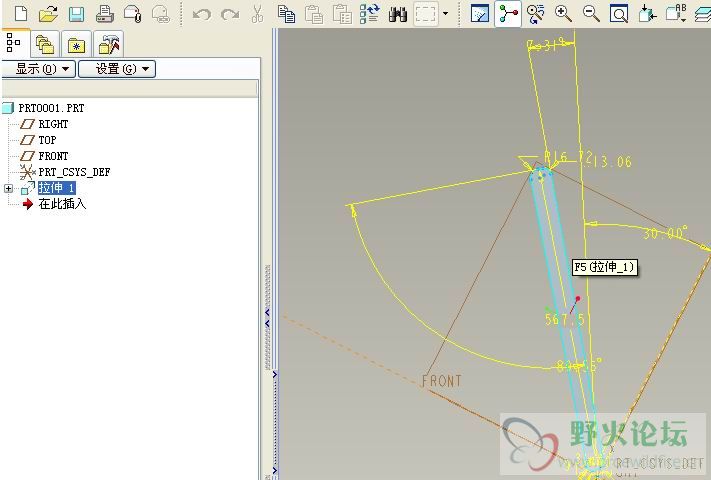Copy the selected feature
Viewport: 711px width, 480px height.
pos(286,14)
